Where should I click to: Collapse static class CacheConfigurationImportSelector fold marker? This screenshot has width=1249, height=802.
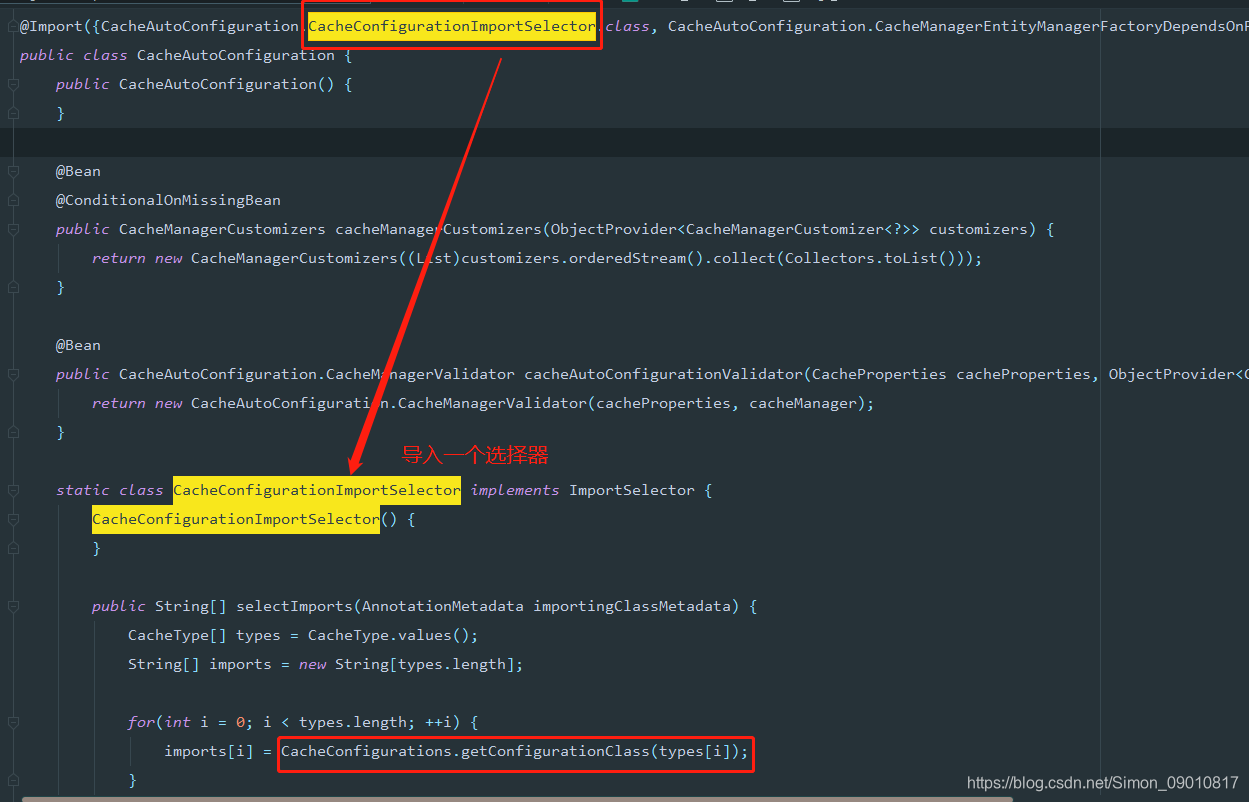pos(13,491)
